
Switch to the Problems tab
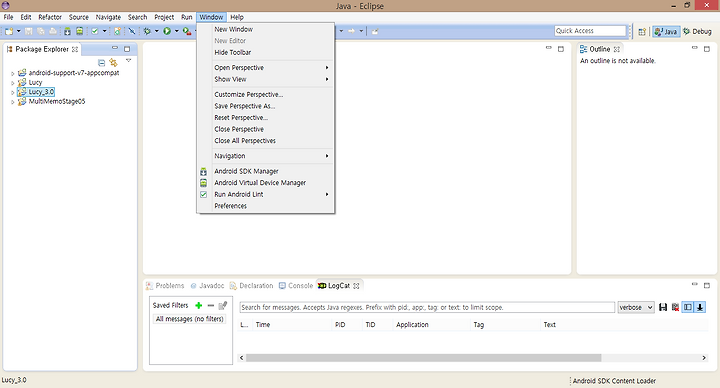165,286
